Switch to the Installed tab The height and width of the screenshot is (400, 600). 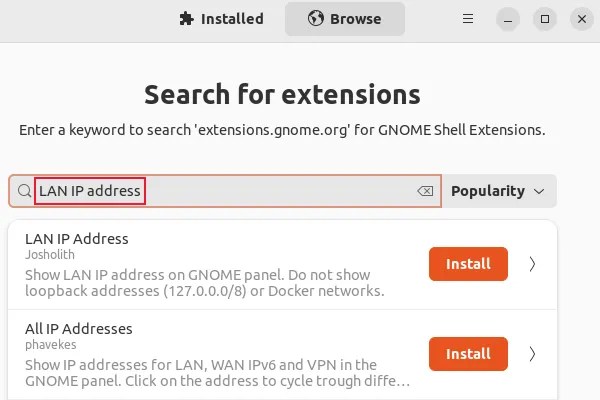pyautogui.click(x=221, y=19)
